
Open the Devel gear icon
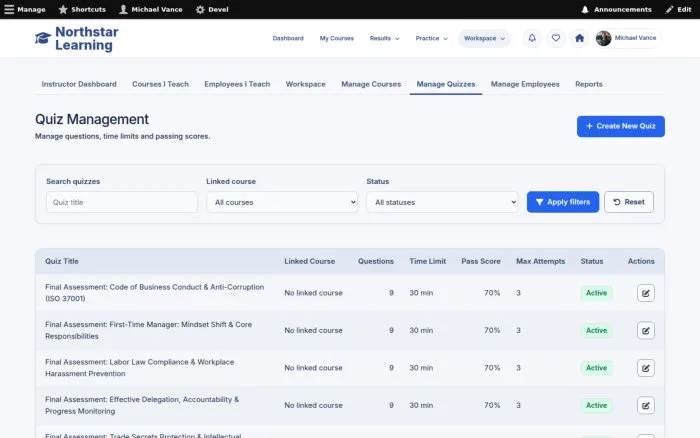tap(200, 9)
